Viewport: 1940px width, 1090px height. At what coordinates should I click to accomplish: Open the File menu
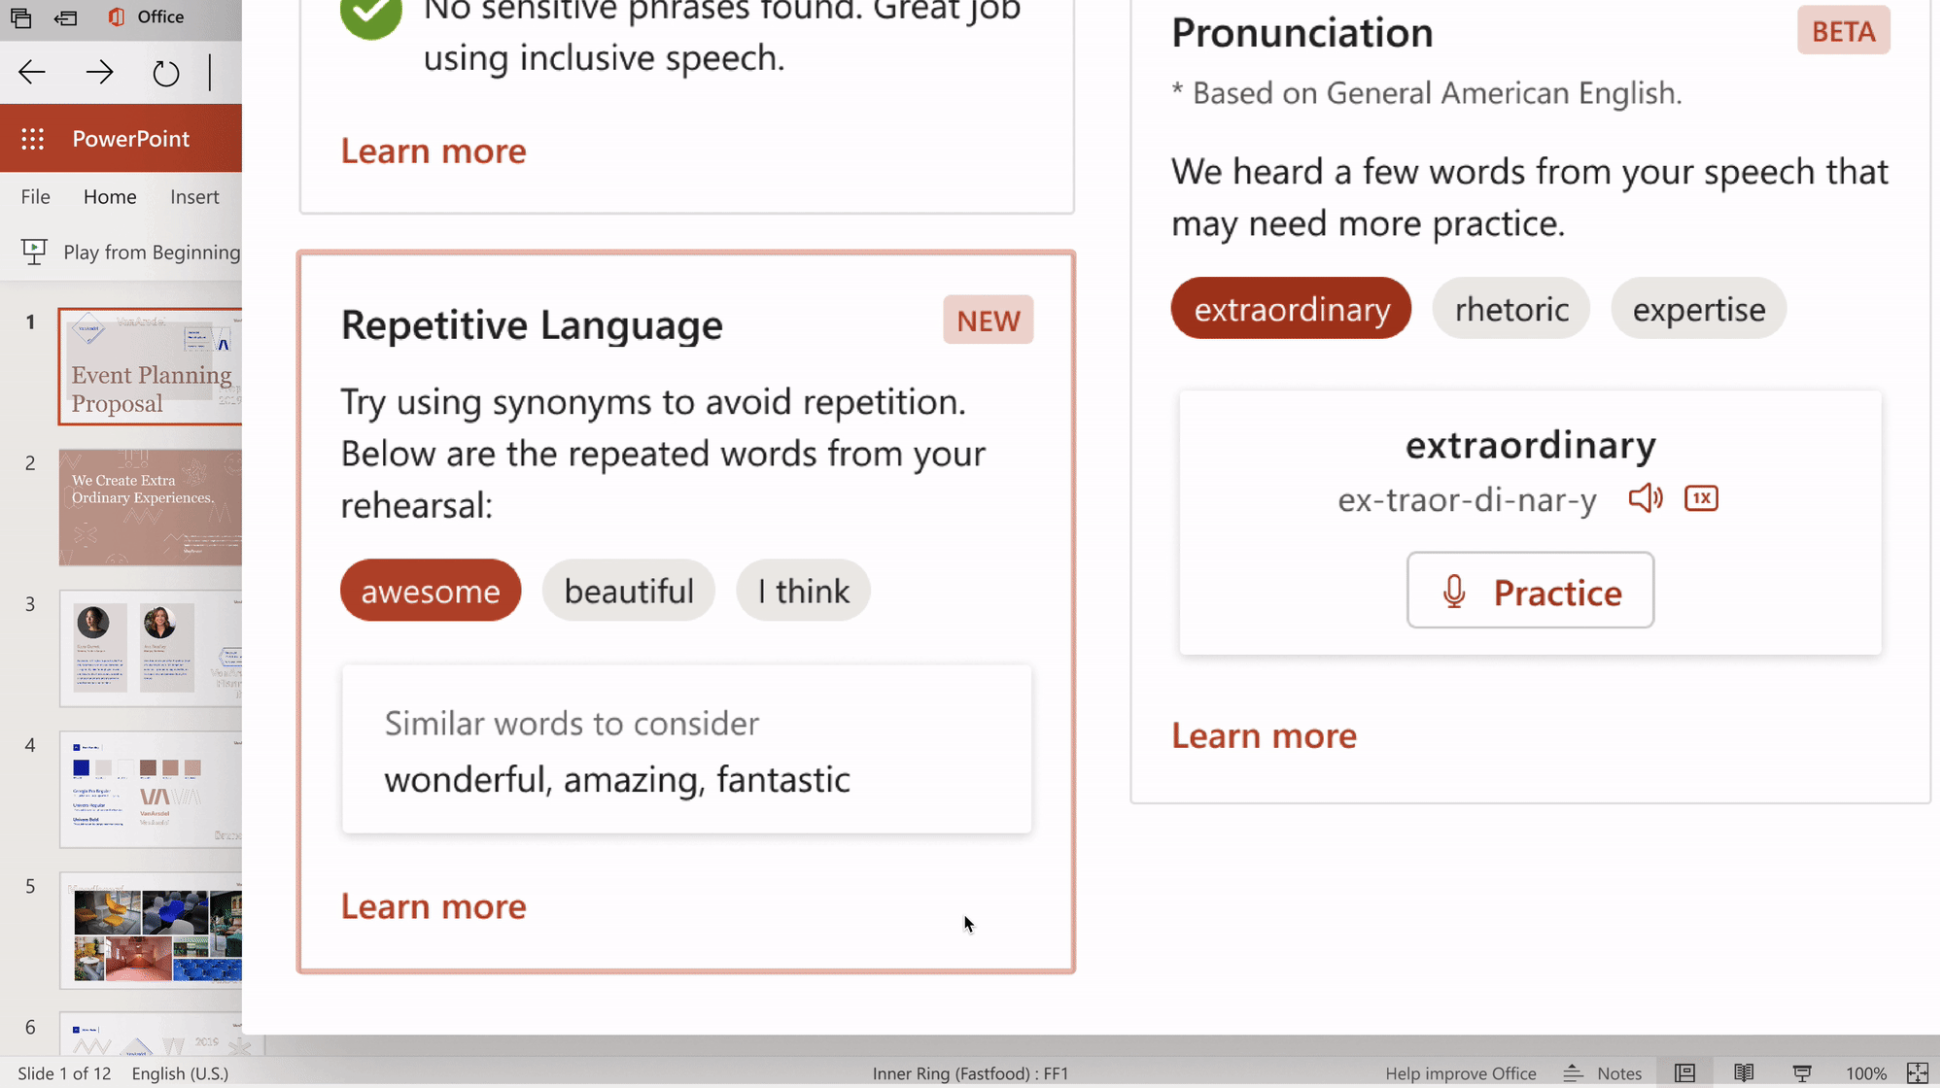coord(35,197)
